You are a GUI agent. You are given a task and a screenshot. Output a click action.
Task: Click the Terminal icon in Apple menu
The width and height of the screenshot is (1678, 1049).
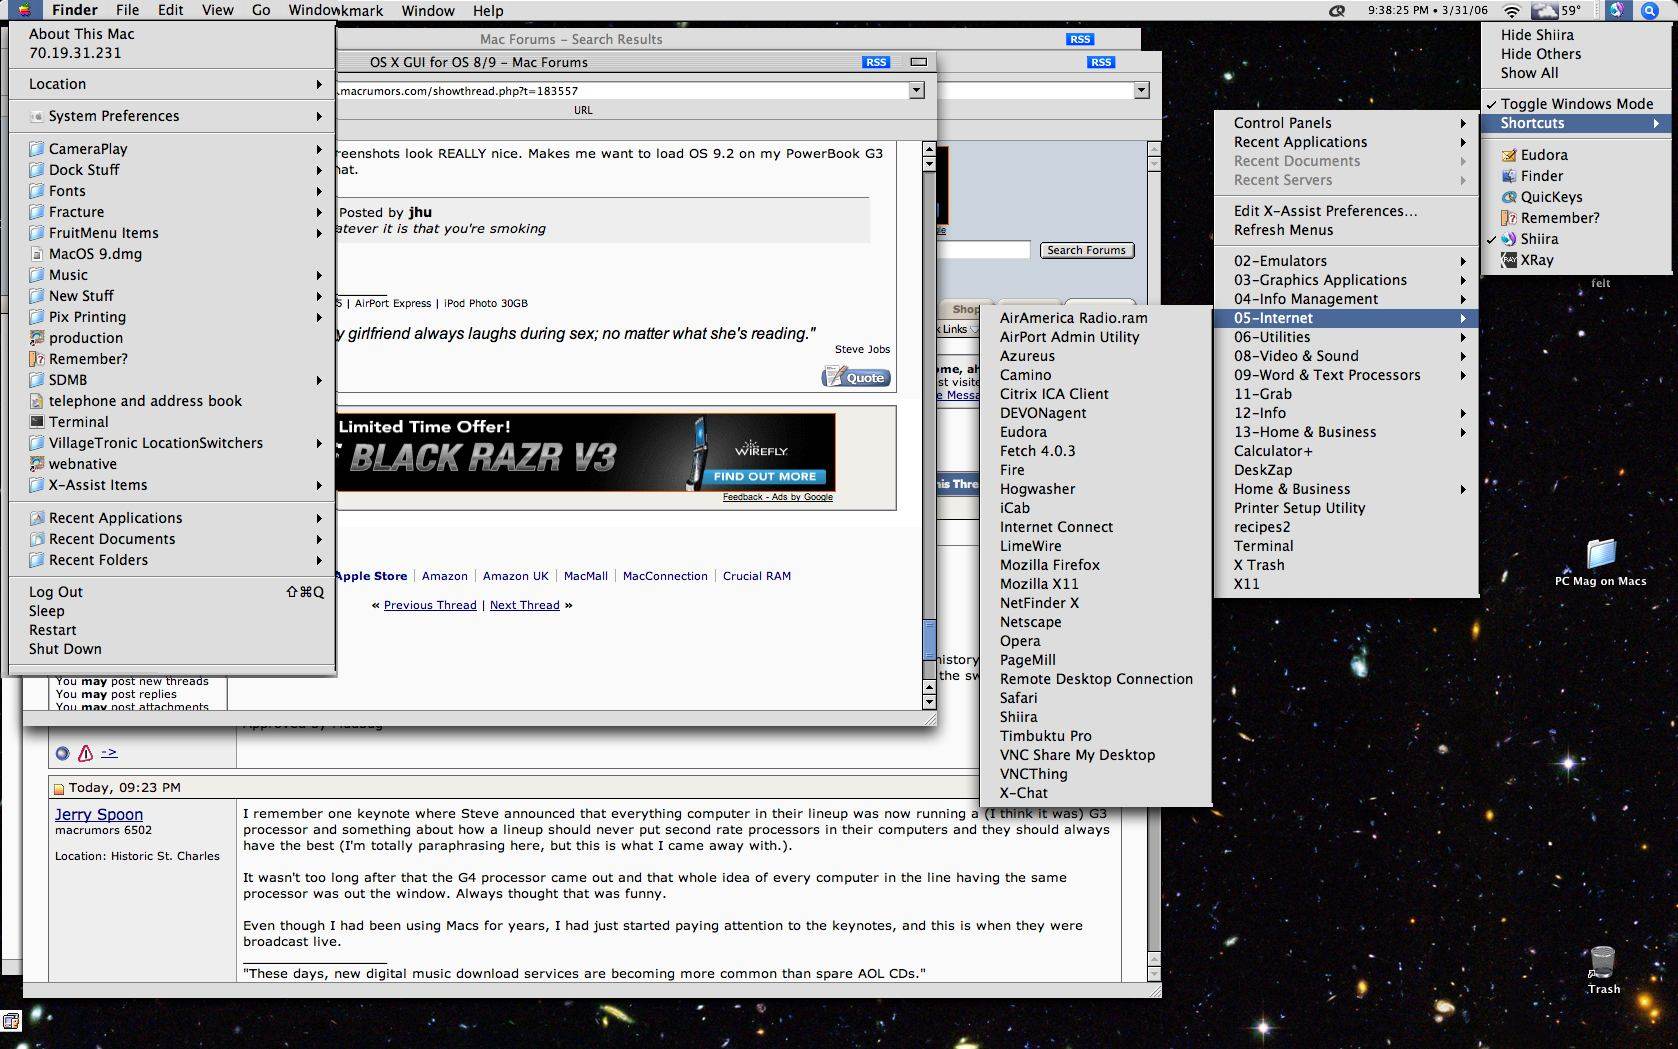coord(37,422)
